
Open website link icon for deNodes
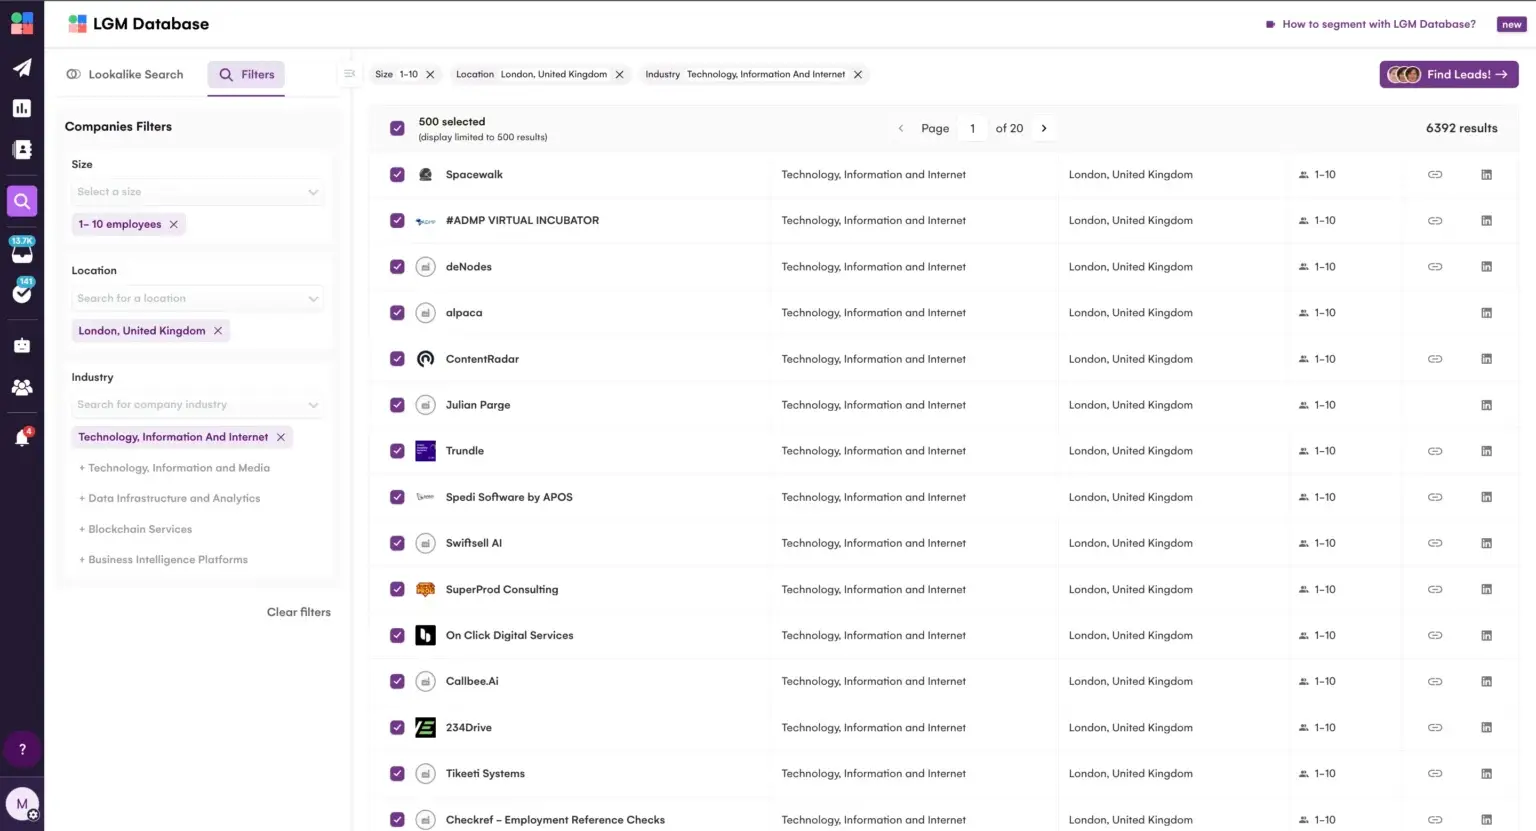(x=1435, y=267)
